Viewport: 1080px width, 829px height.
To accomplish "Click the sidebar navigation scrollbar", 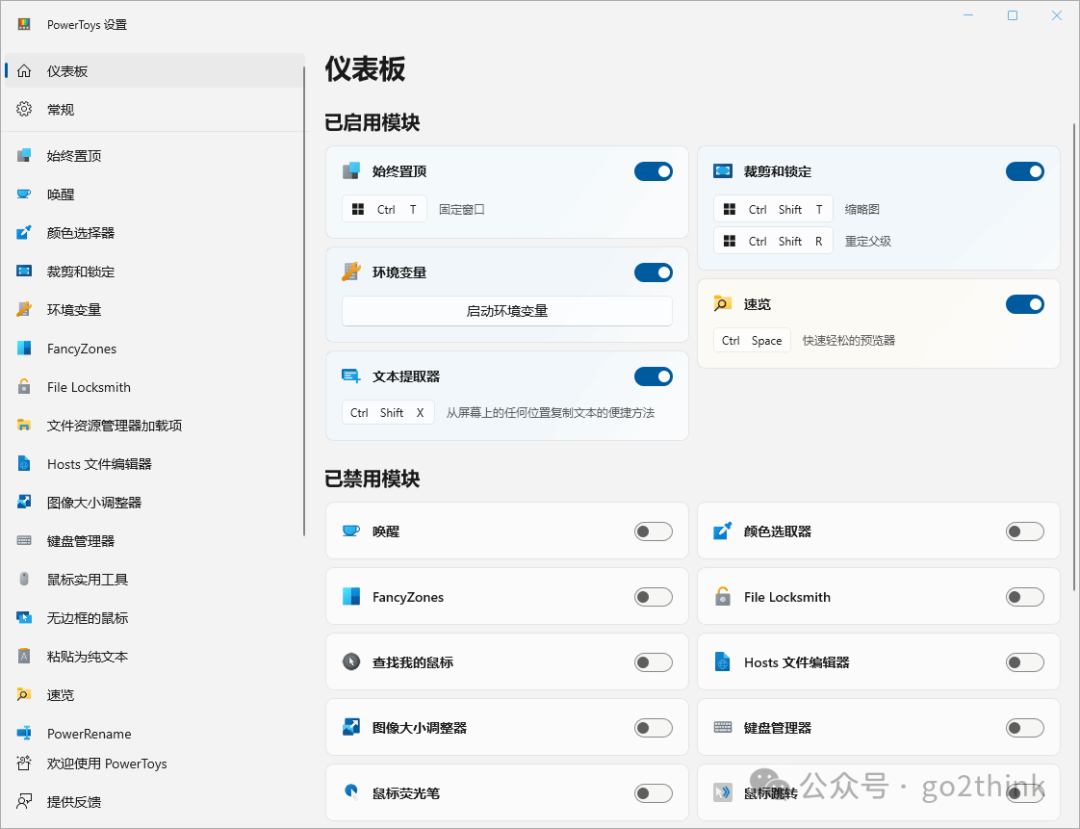I will click(x=304, y=301).
